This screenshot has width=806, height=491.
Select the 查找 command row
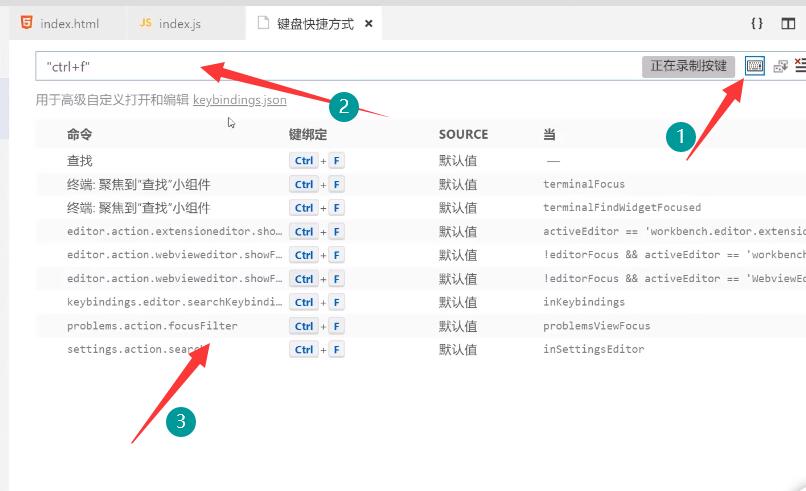coord(420,161)
